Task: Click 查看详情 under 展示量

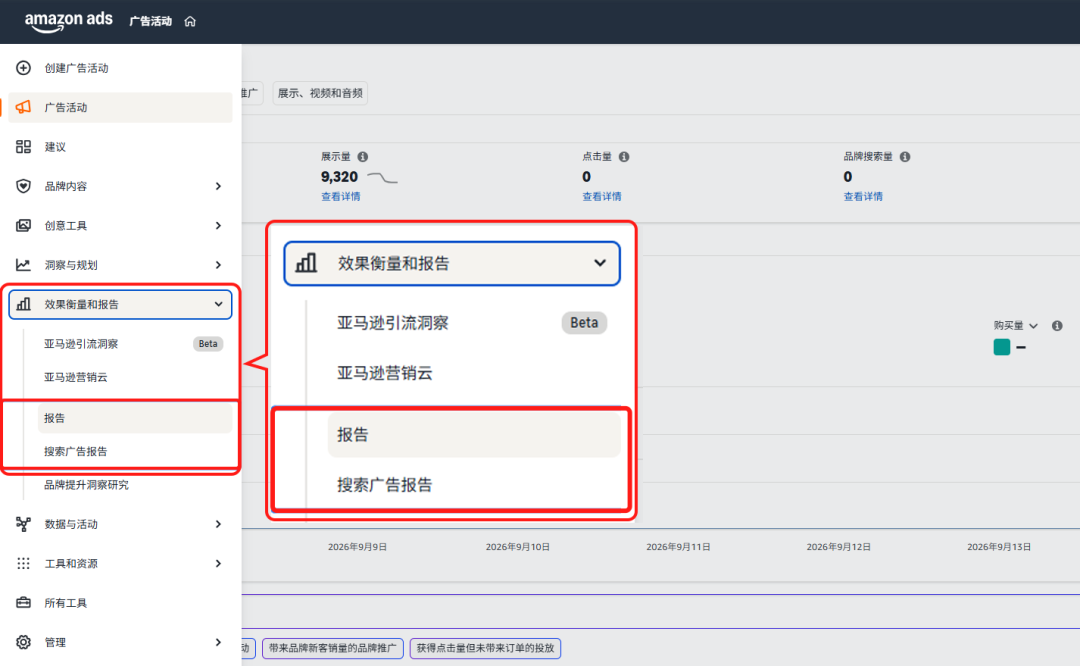Action: tap(340, 196)
